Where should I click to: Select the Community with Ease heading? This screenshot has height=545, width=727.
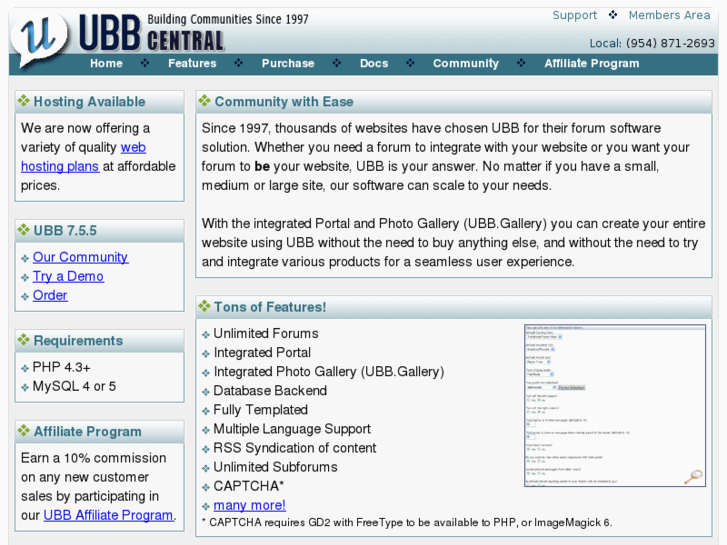coord(284,102)
